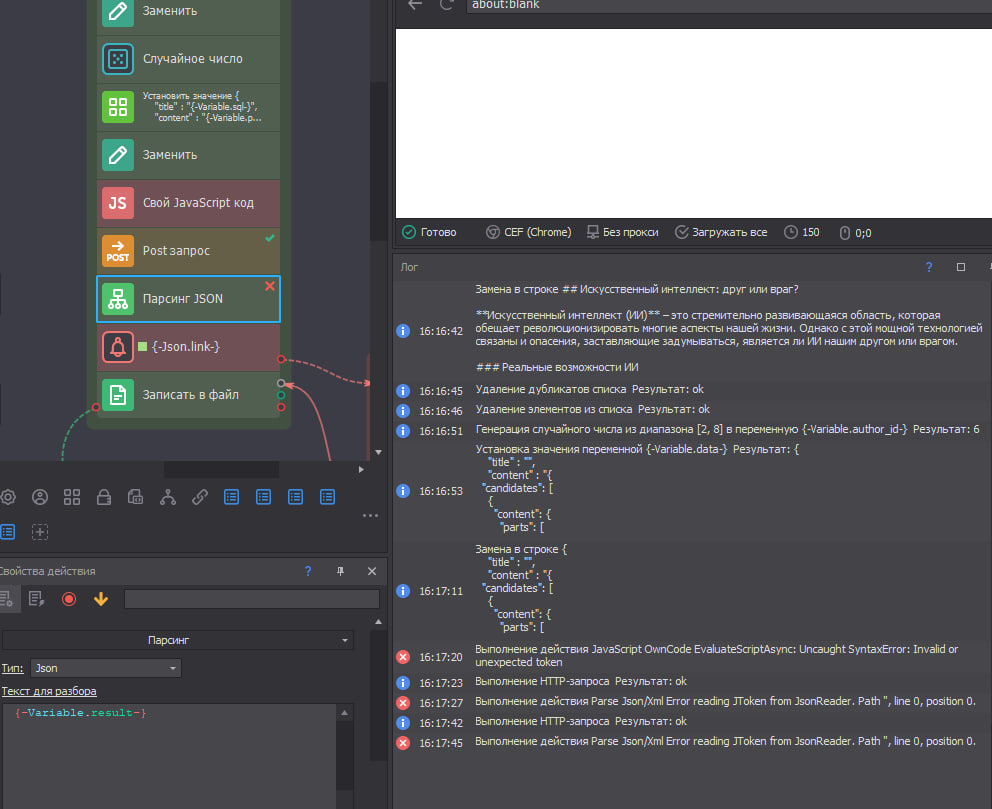
Task: Open the edit note properties icon
Action: click(x=37, y=599)
